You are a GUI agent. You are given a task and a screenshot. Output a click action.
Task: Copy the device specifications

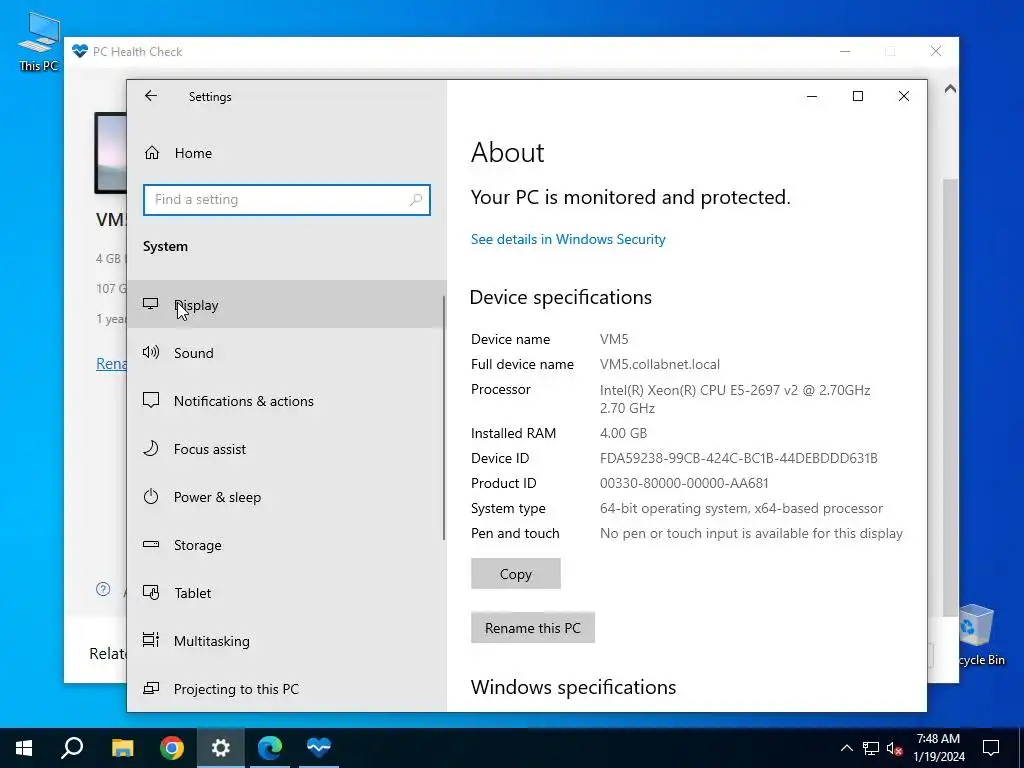tap(515, 573)
